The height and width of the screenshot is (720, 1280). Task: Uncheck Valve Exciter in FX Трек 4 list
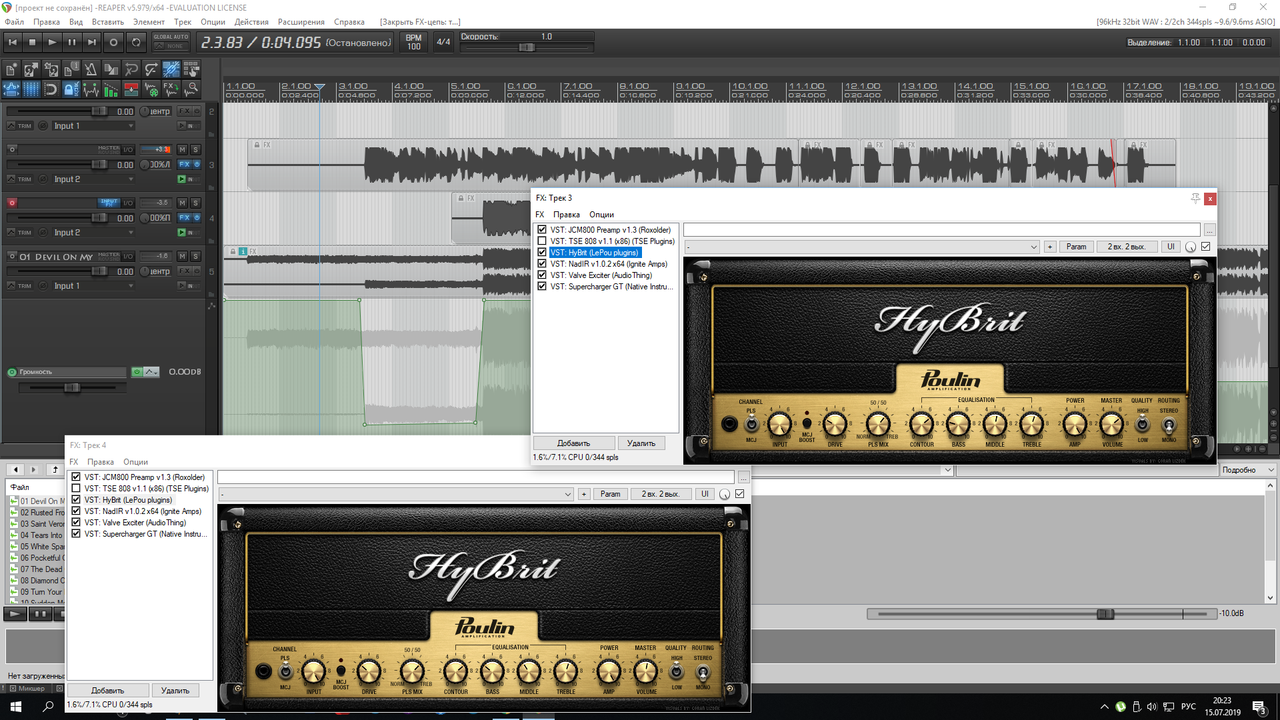[76, 522]
